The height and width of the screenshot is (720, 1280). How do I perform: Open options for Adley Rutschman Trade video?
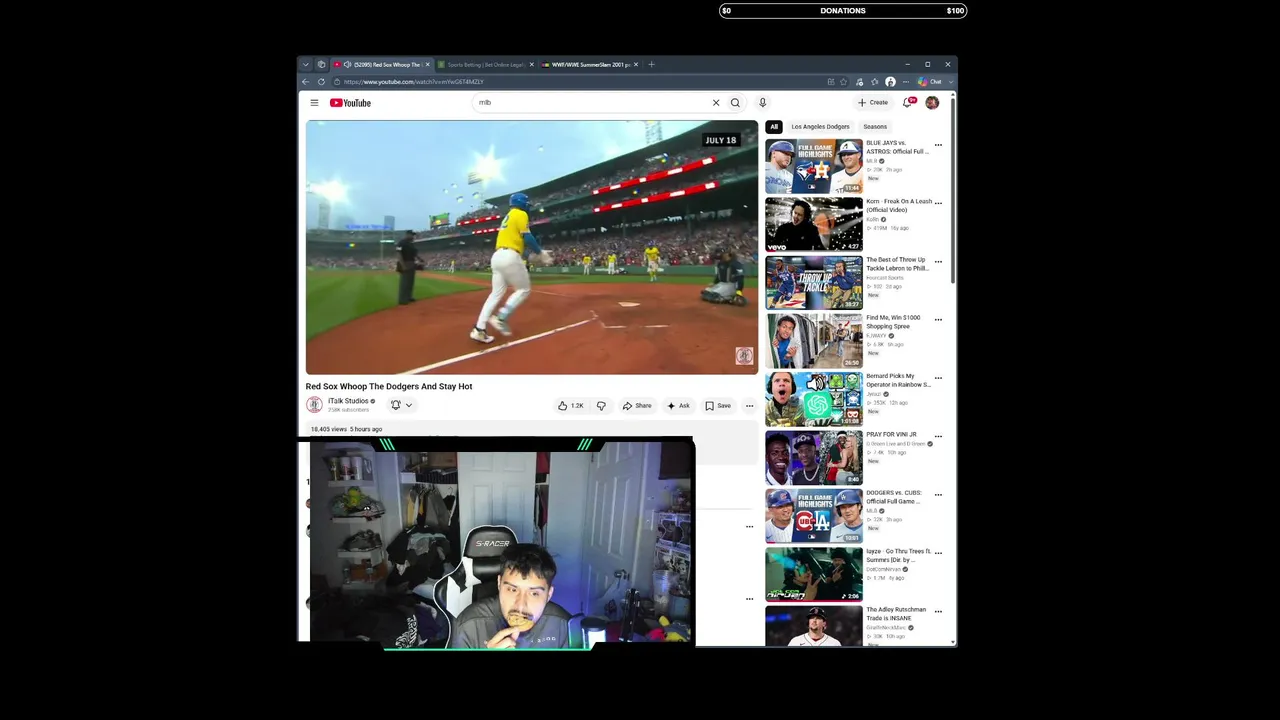[x=938, y=612]
